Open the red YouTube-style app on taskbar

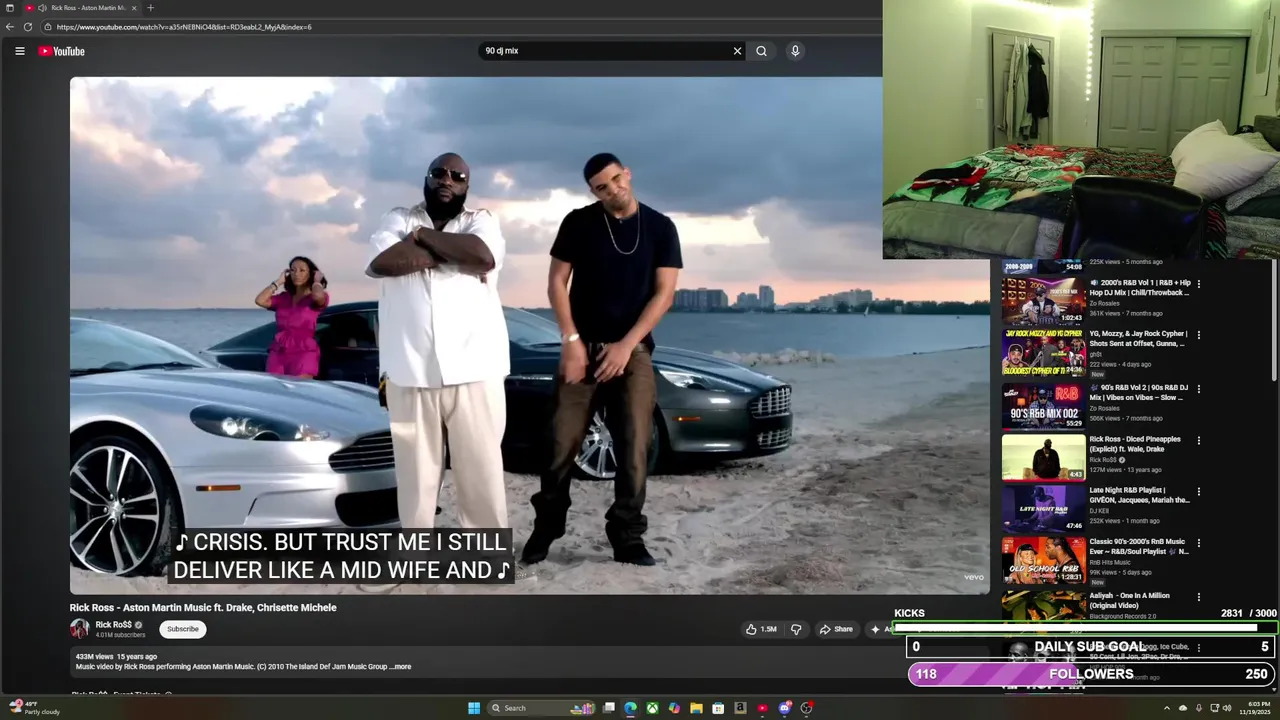[762, 708]
